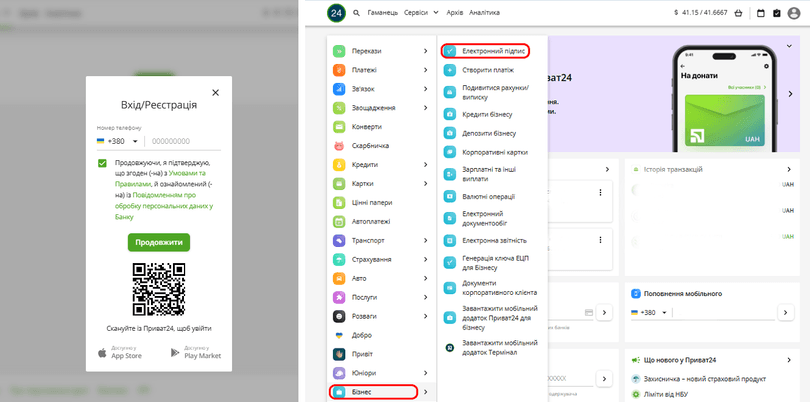Scan the QR code image for login
Viewport: 810px width, 402px height.
(159, 289)
